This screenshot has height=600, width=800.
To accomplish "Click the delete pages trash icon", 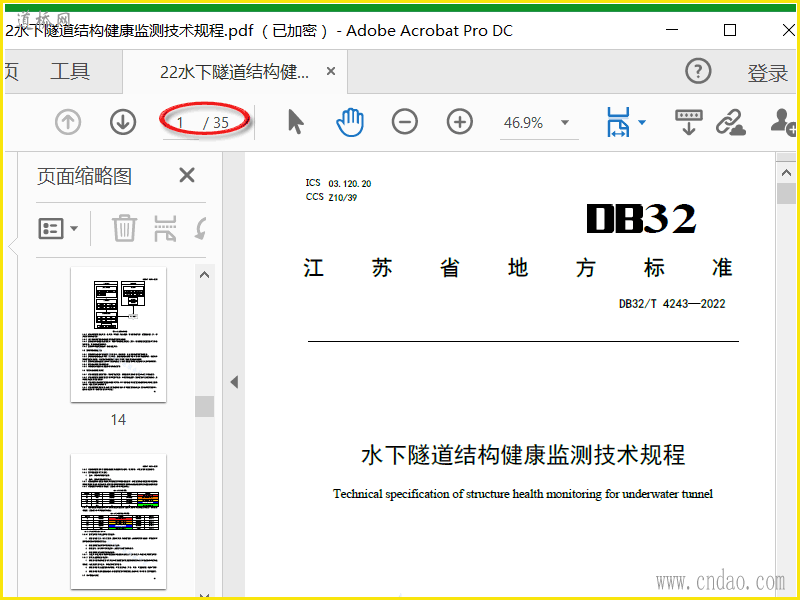I will [124, 228].
